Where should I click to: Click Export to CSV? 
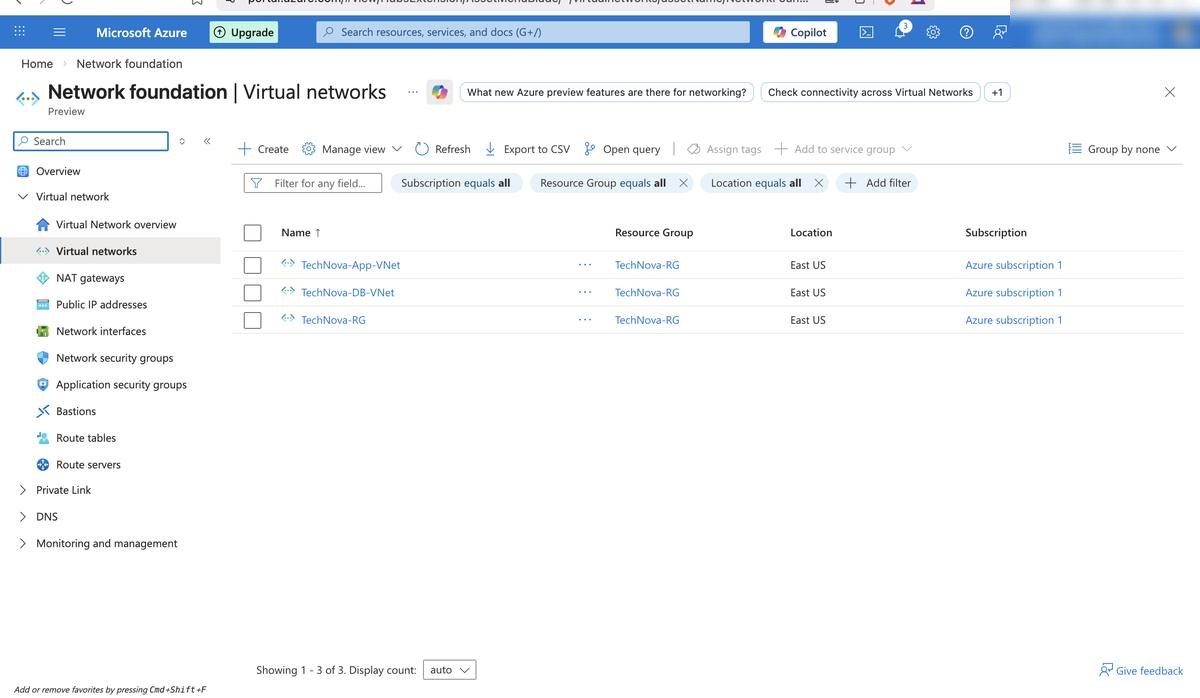527,149
